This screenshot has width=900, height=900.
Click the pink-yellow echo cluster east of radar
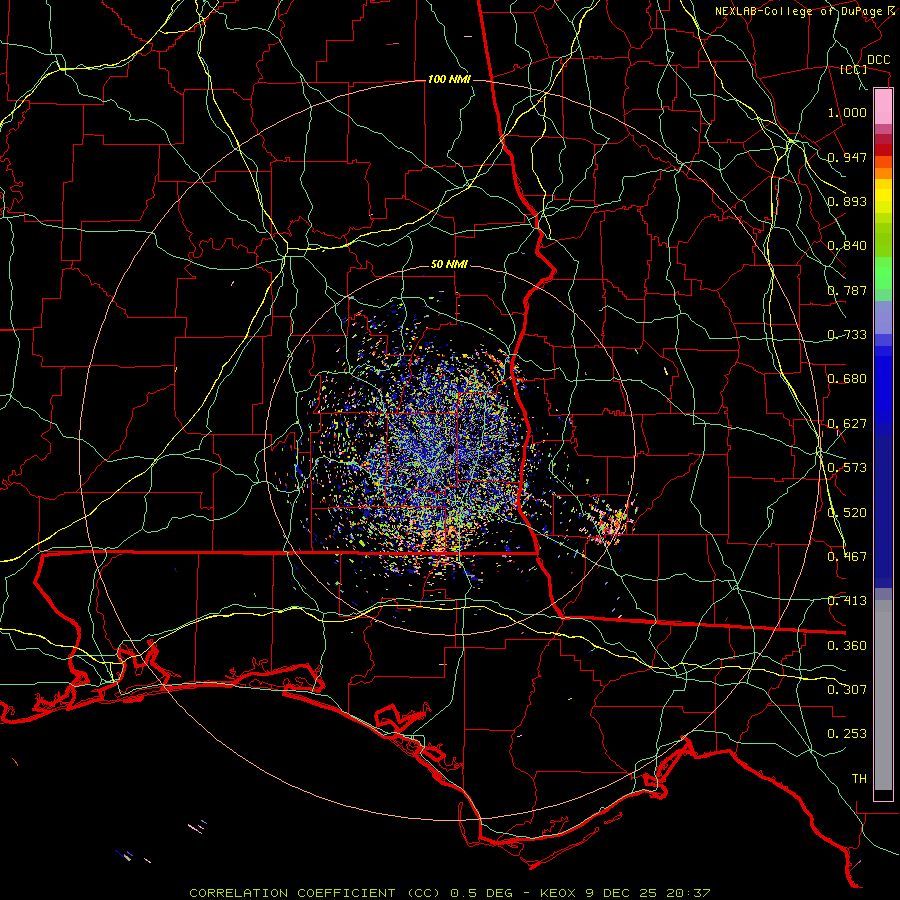click(x=610, y=522)
